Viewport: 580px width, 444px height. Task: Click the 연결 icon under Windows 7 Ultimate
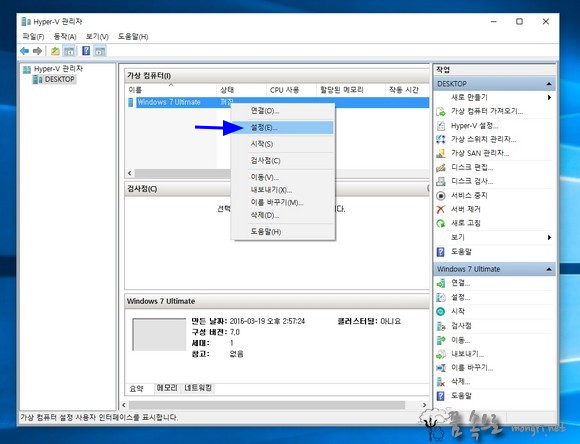pos(441,283)
